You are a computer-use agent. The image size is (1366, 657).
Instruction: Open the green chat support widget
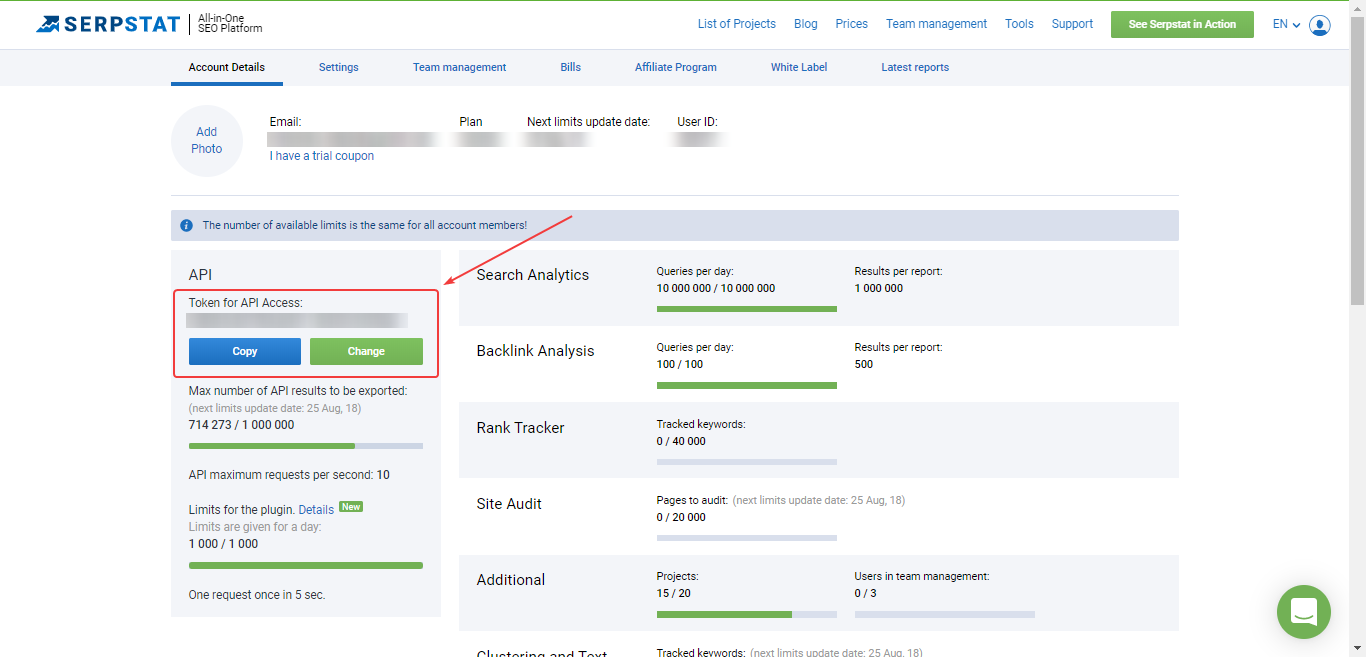click(x=1304, y=611)
